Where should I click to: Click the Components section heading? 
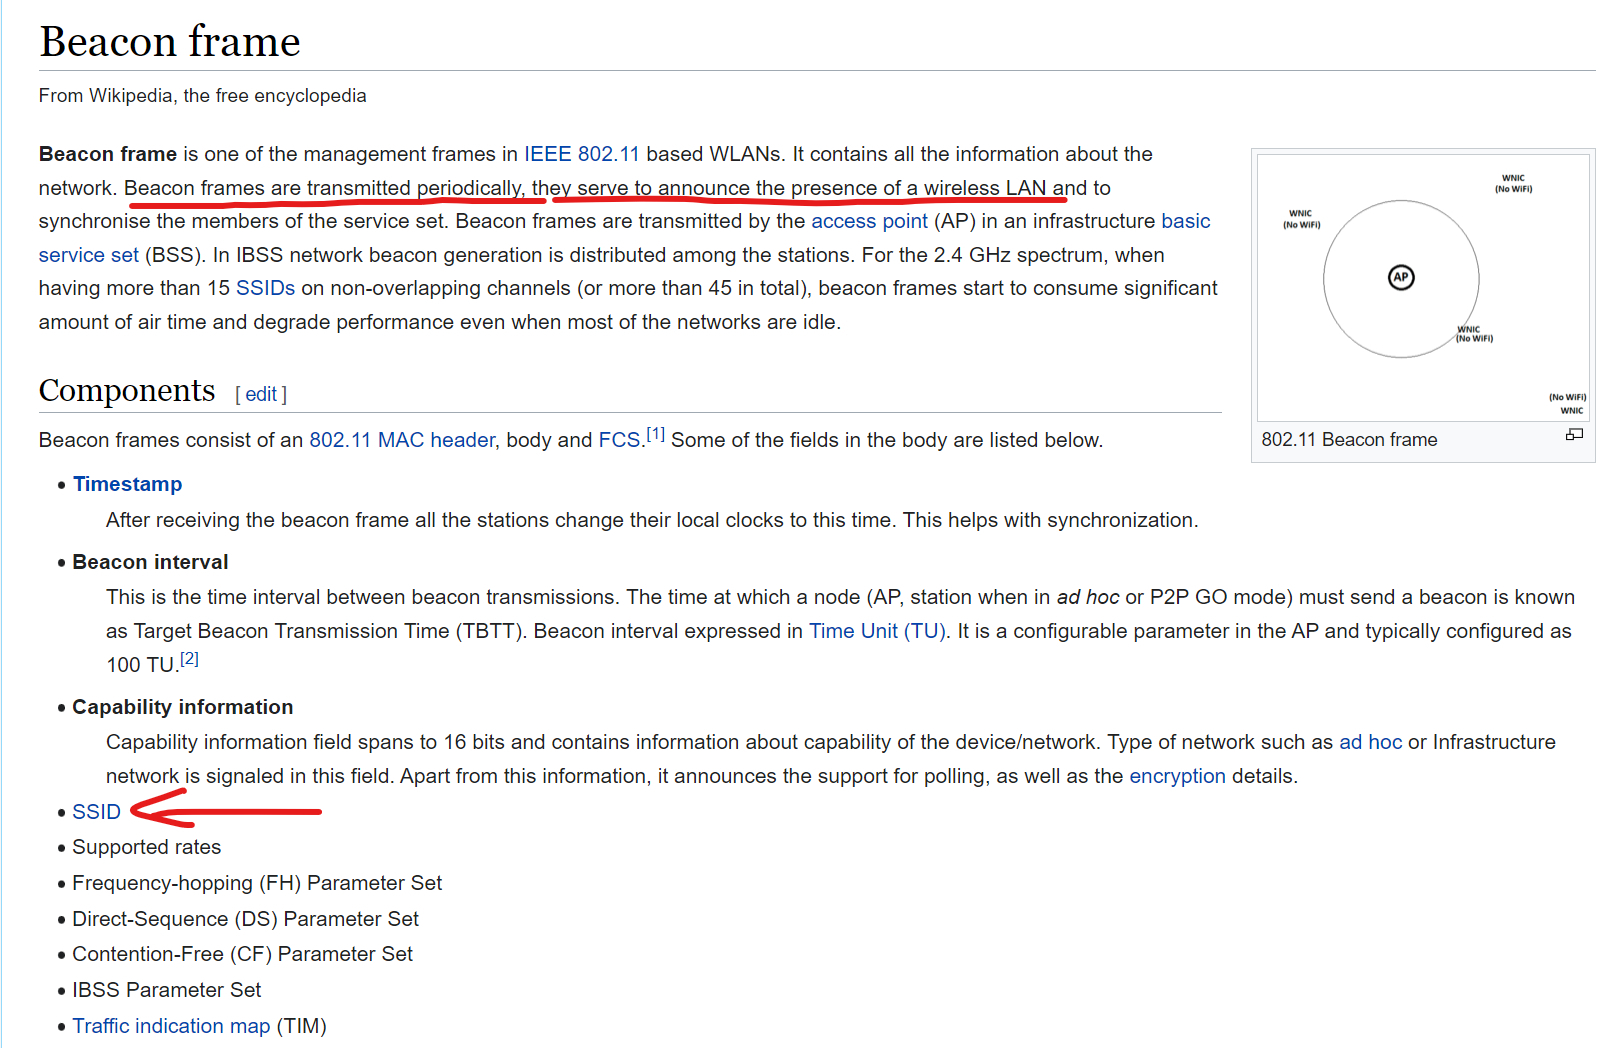pyautogui.click(x=127, y=390)
